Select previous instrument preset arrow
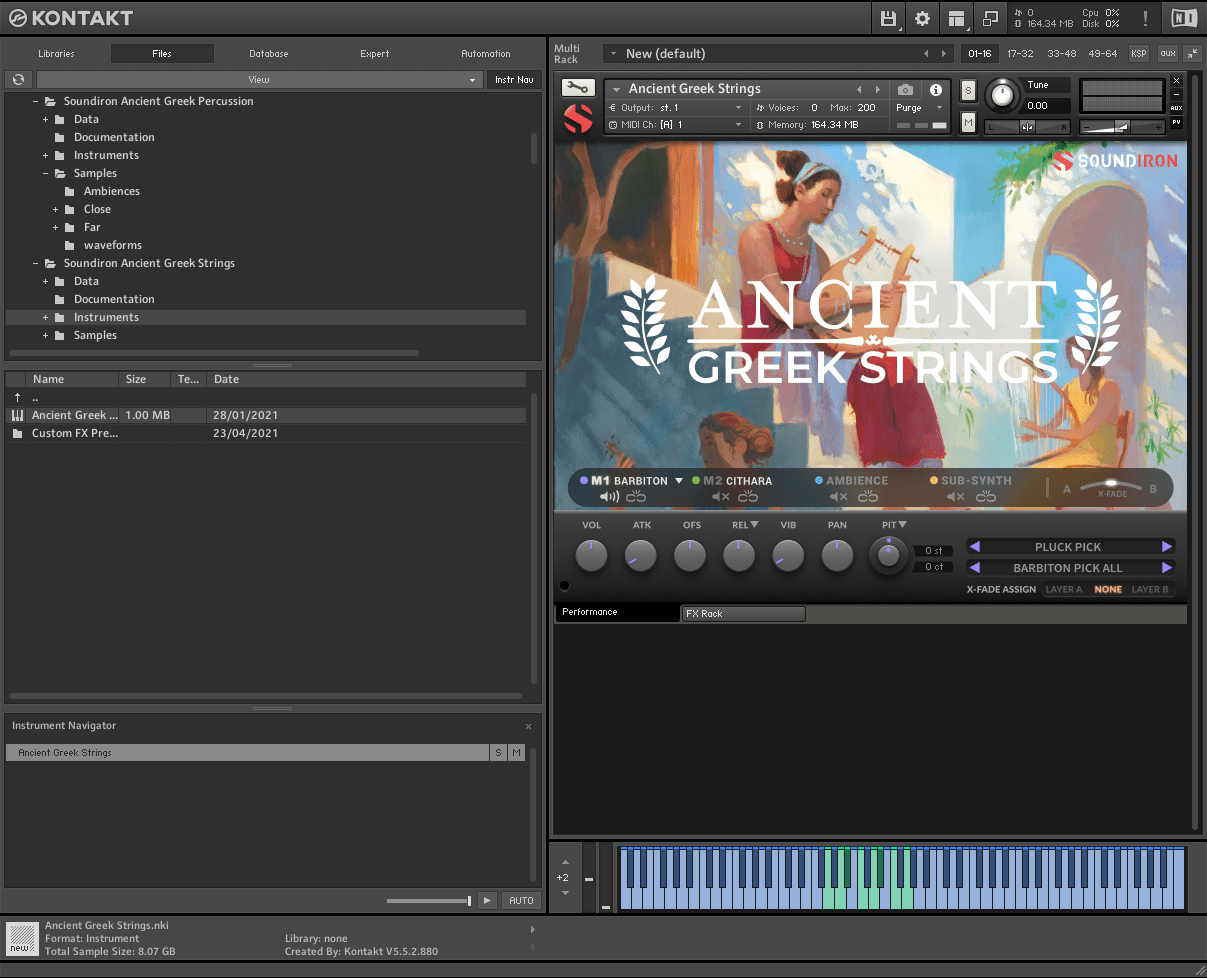The image size is (1207, 978). [858, 90]
